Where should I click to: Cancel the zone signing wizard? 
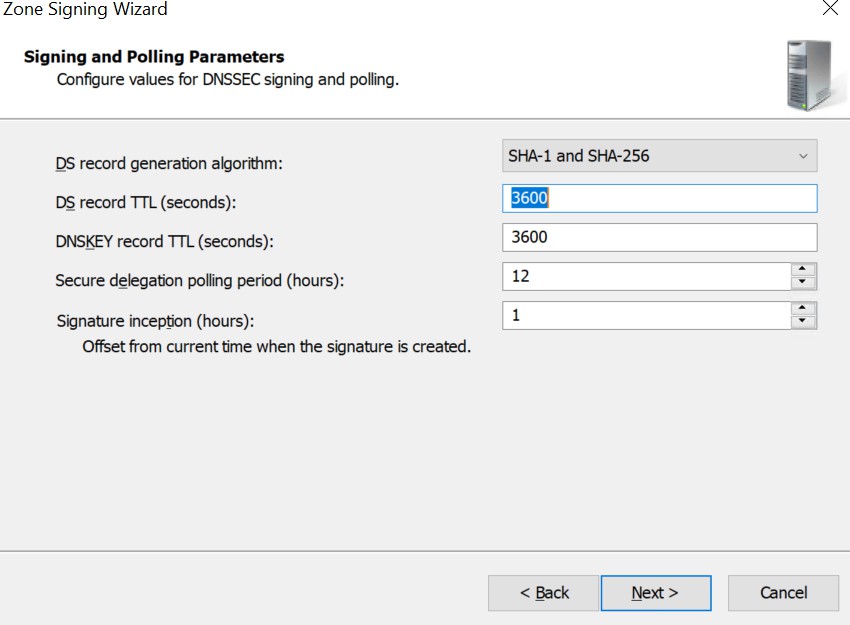pos(783,593)
